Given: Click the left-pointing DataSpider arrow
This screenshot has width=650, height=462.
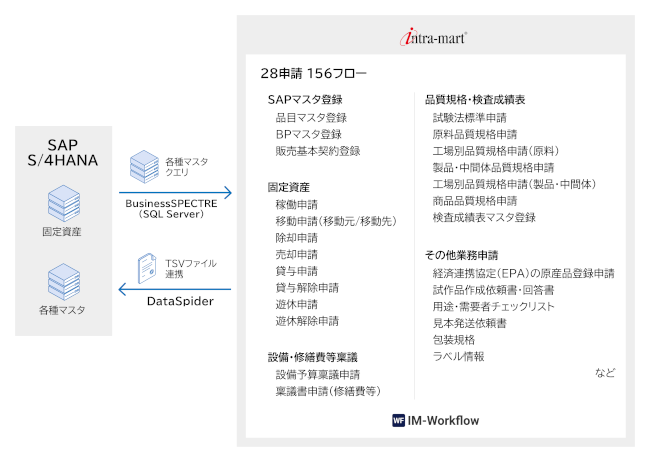Looking at the screenshot, I should click(175, 290).
